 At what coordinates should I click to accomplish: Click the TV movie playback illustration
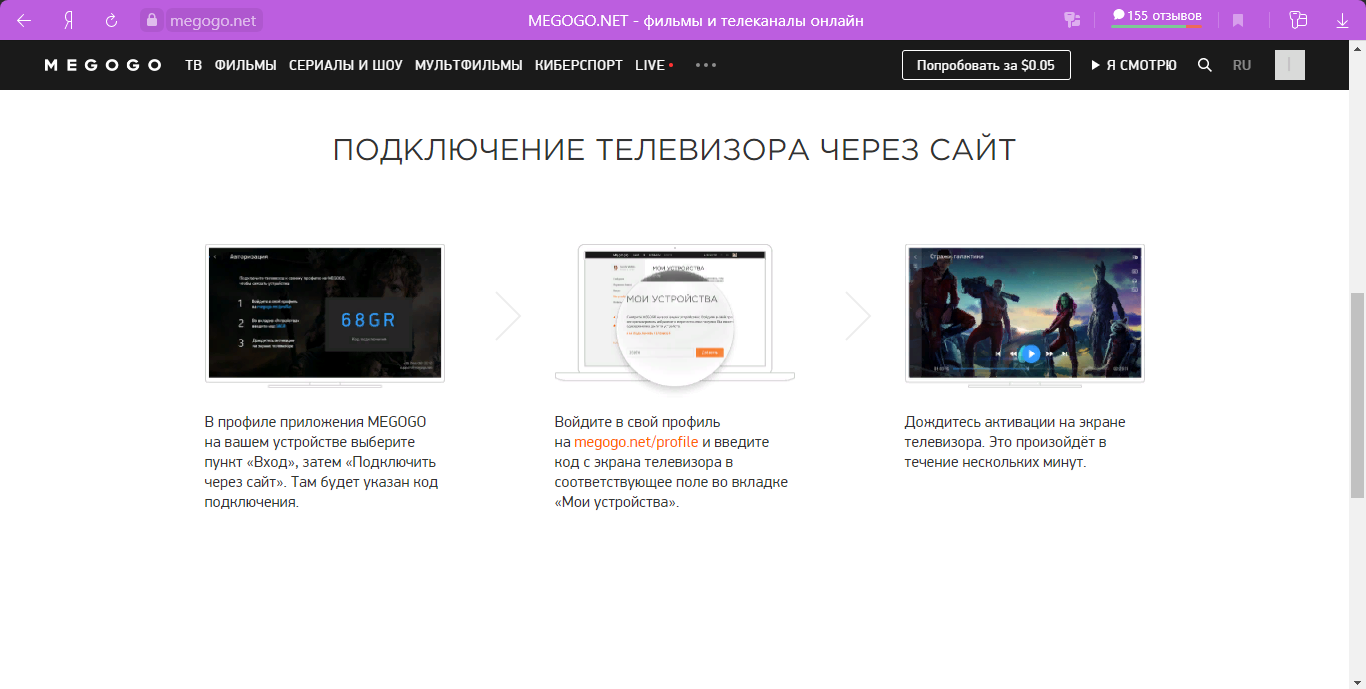click(x=1025, y=314)
